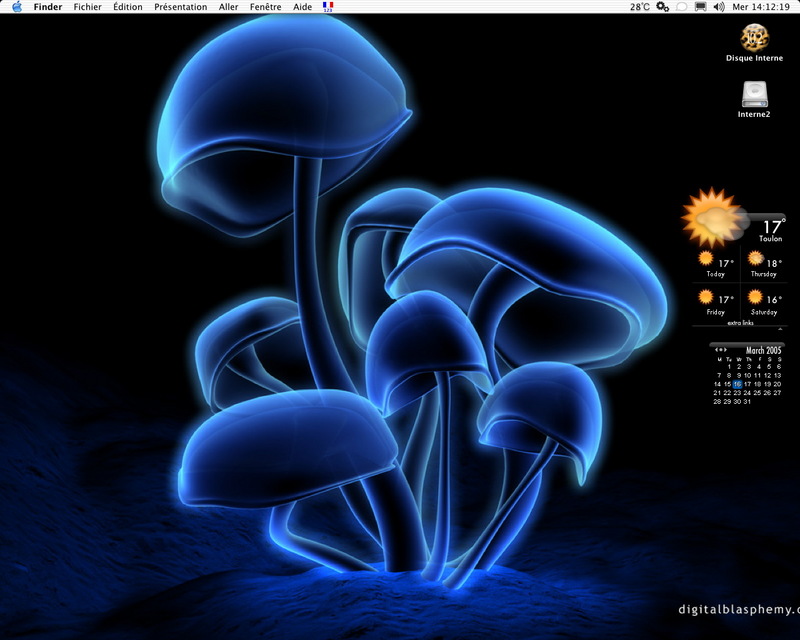Open the Fenêtre menu
The height and width of the screenshot is (640, 800).
click(x=265, y=7)
